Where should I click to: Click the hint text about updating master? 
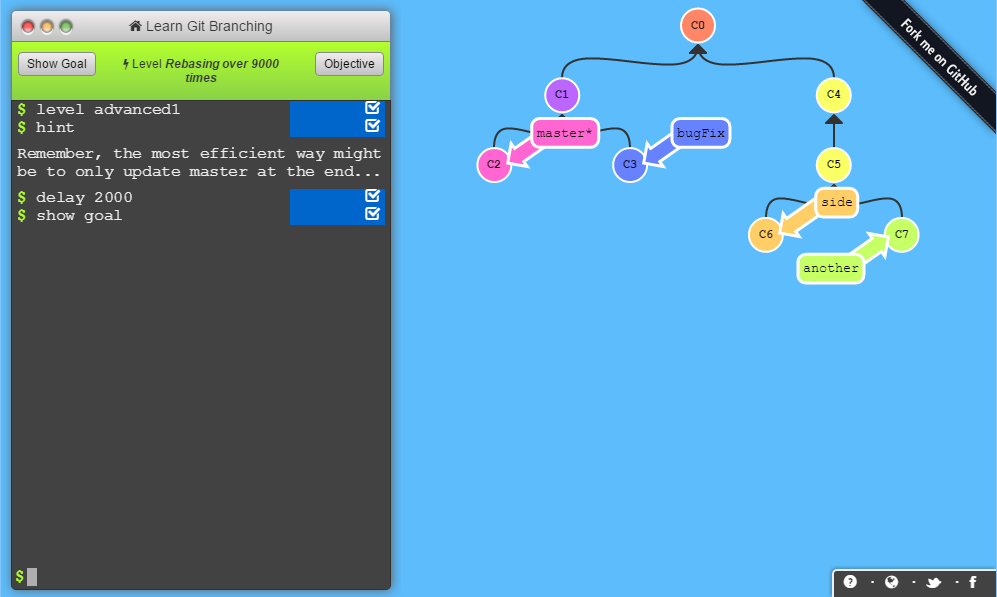199,162
